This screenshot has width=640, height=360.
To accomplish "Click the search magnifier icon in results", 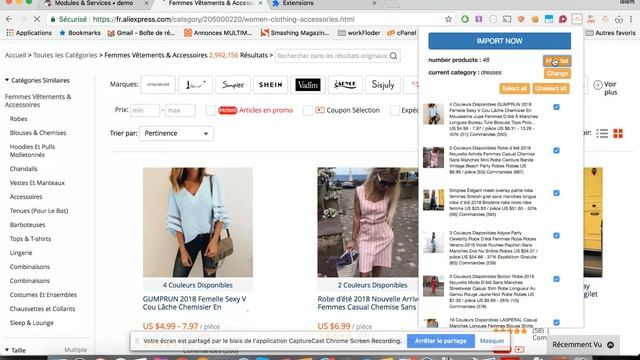I will coord(393,56).
